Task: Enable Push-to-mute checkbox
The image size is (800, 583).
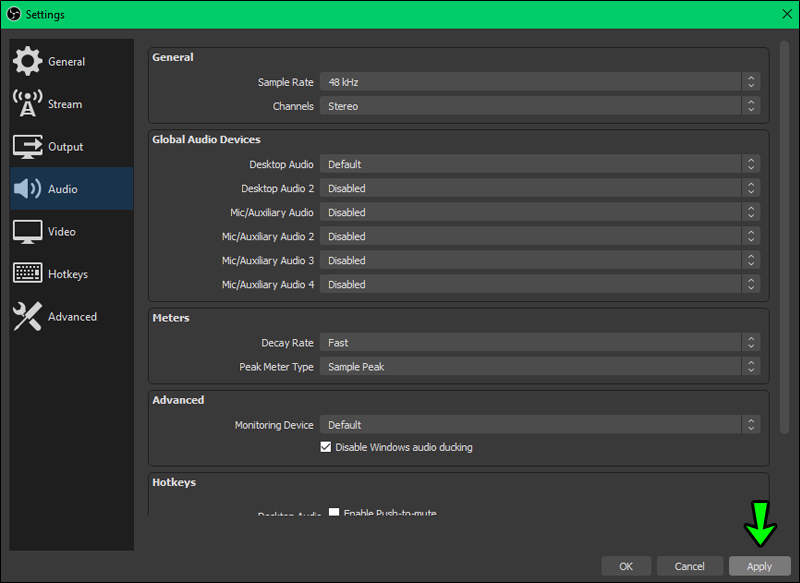Action: tap(334, 512)
